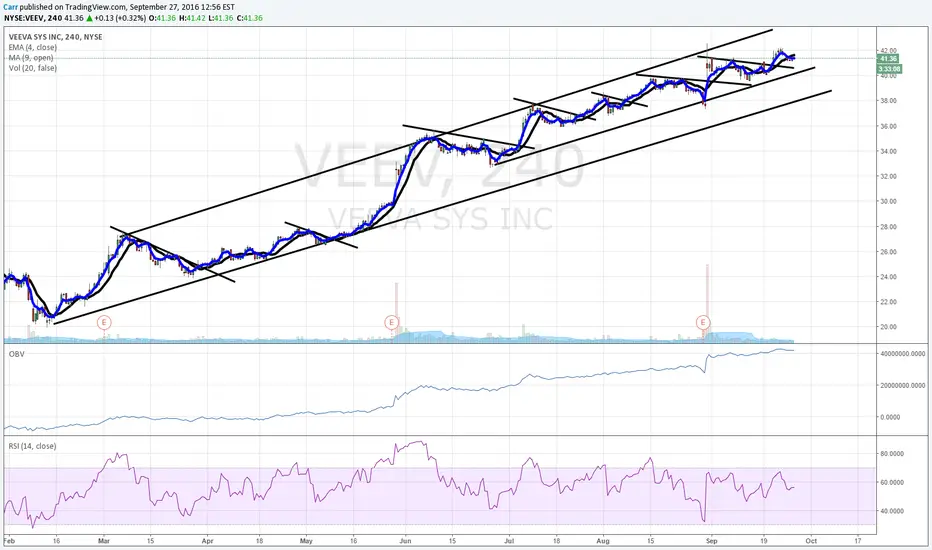
Task: Click the May label on the time axis
Action: [x=306, y=541]
